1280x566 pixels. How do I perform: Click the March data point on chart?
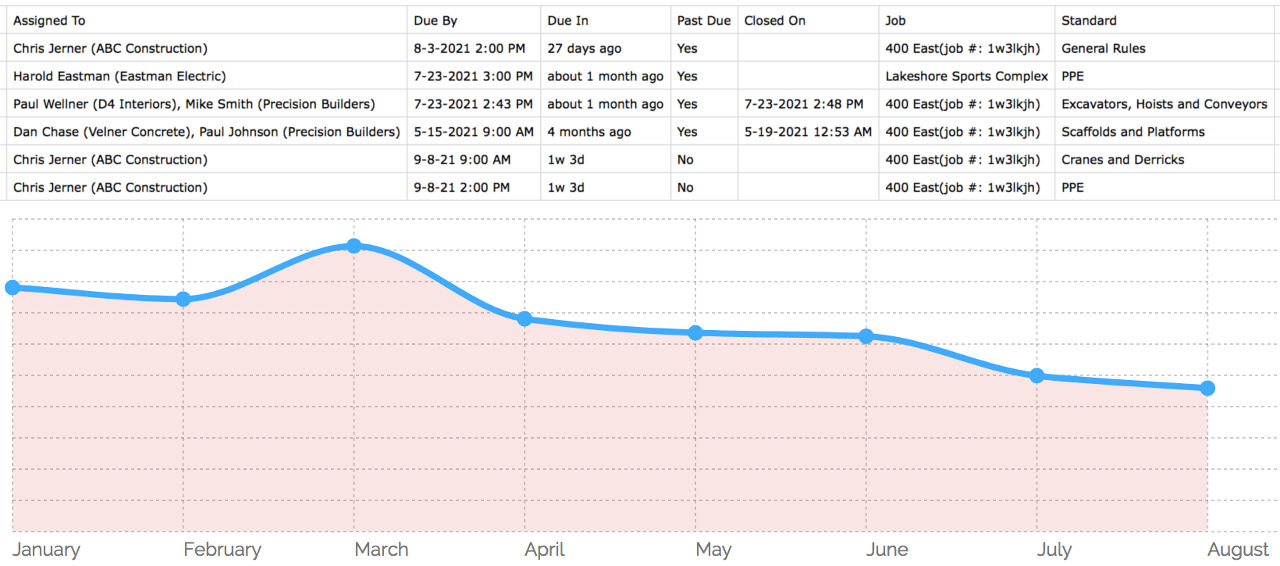point(354,246)
